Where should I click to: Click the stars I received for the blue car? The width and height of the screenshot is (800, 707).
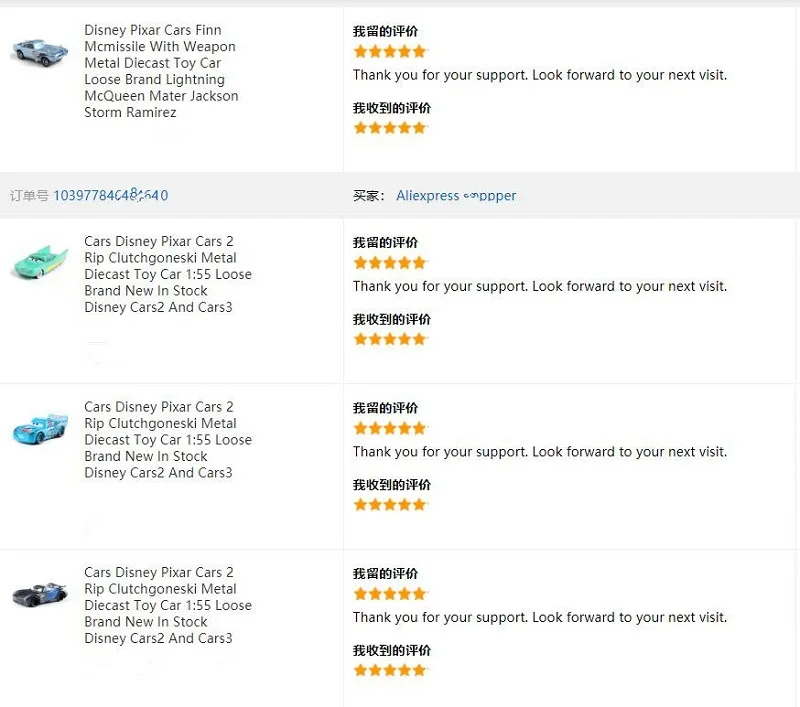[390, 505]
